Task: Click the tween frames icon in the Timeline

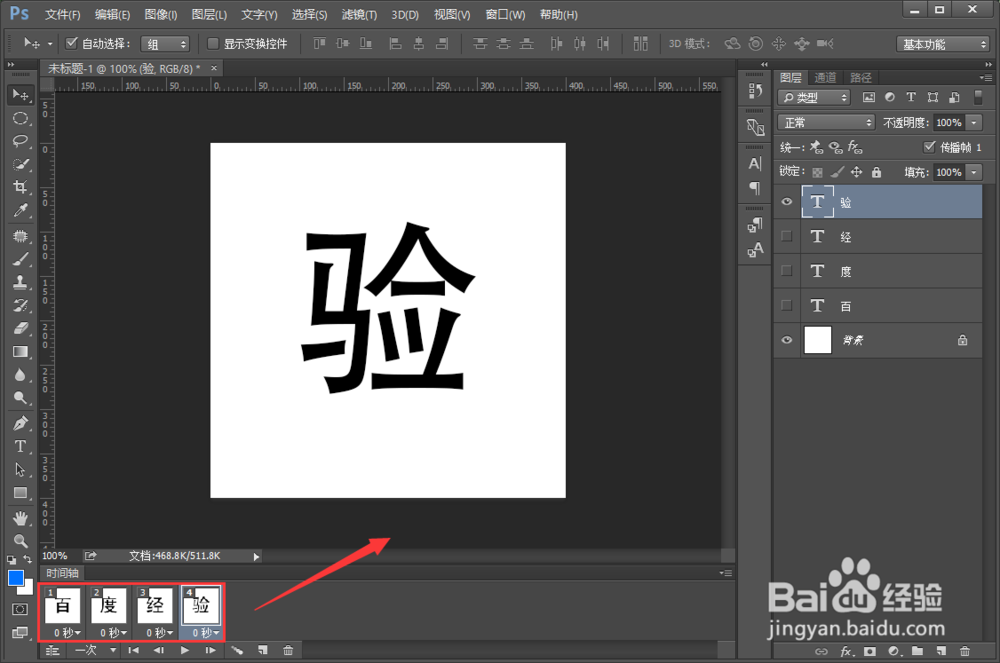Action: click(x=237, y=650)
